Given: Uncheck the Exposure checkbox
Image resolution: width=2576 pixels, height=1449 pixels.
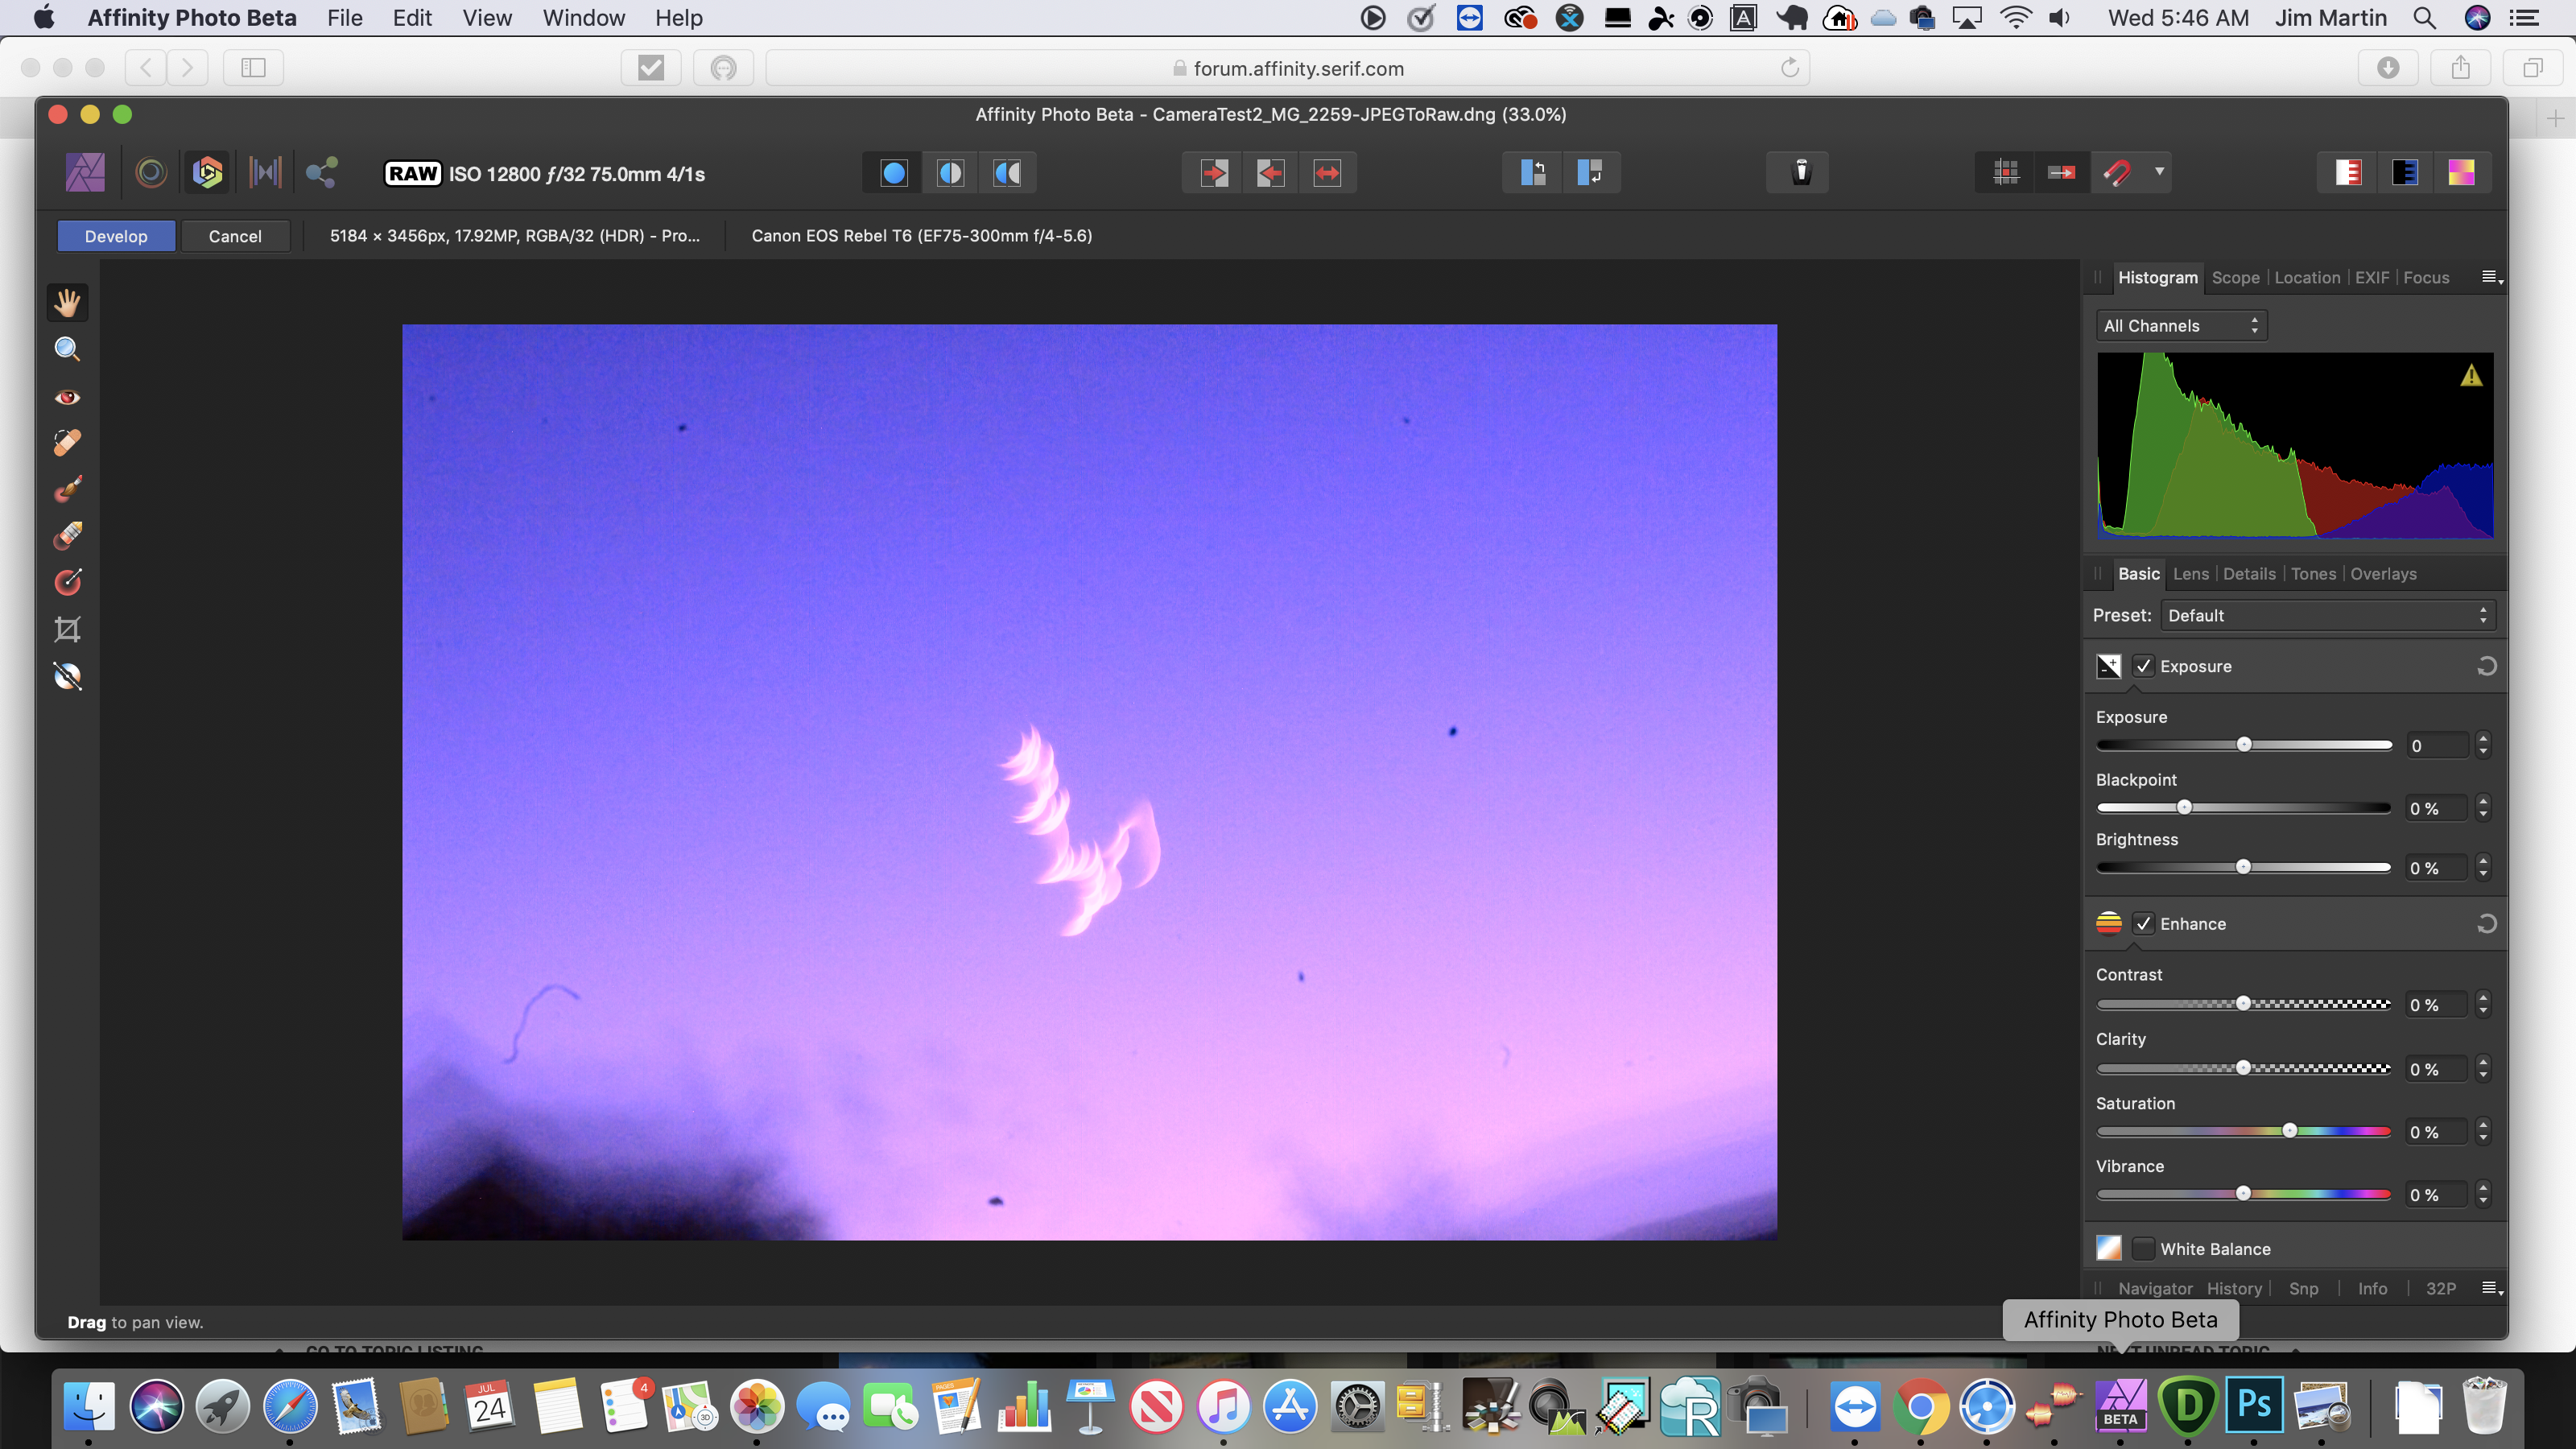Looking at the screenshot, I should pos(2143,666).
